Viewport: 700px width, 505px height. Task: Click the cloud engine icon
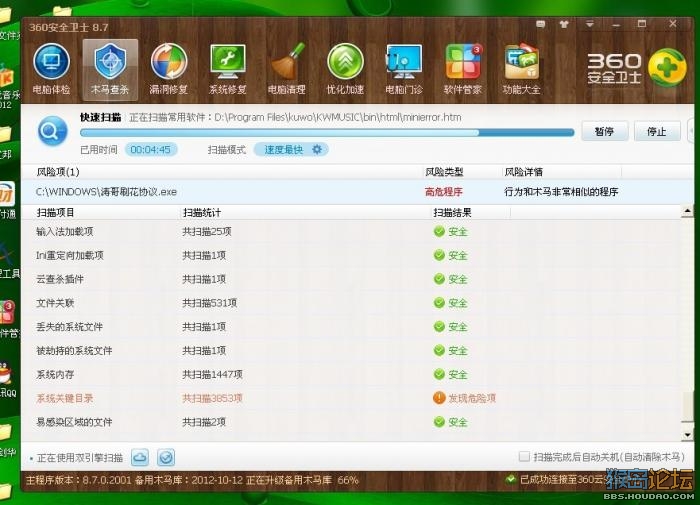[140, 457]
